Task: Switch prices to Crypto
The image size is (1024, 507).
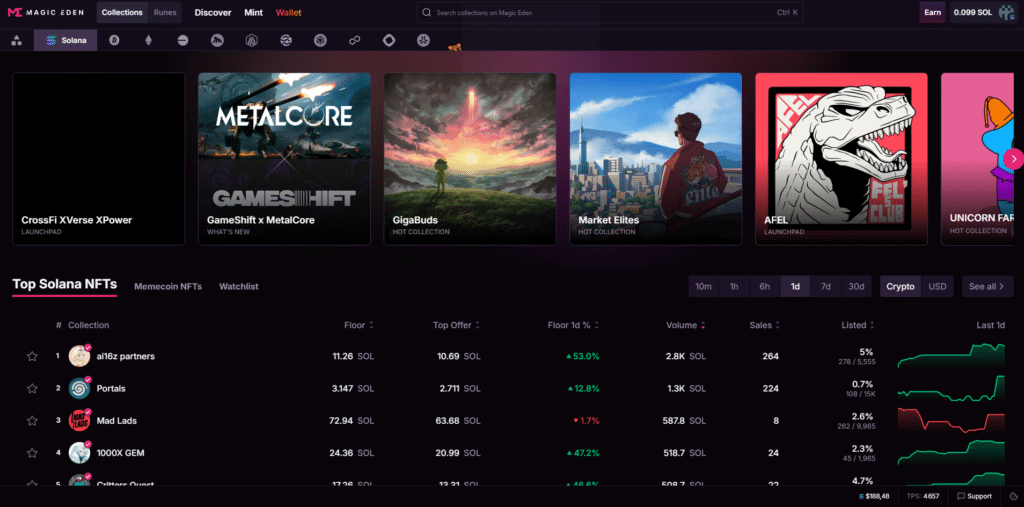Action: point(901,286)
